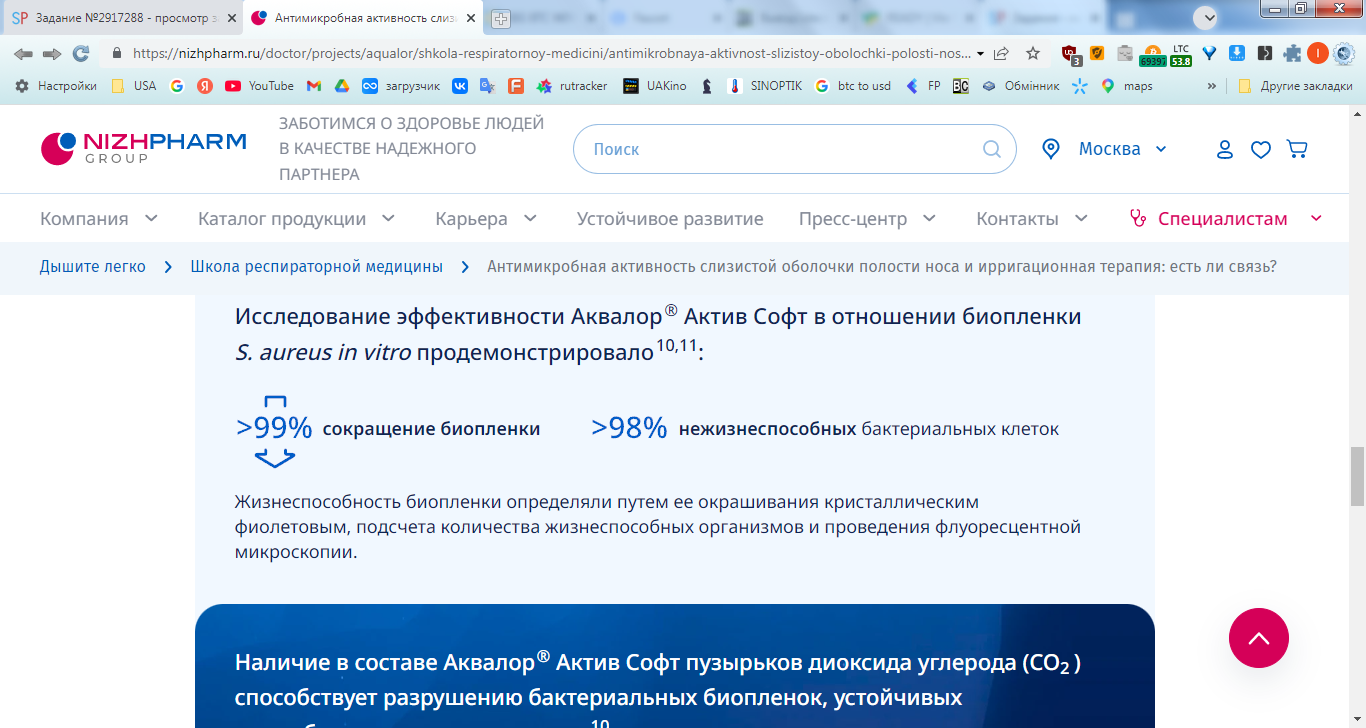Viewport: 1366px width, 728px height.
Task: Click the NIZHPHARM Group logo
Action: [143, 148]
